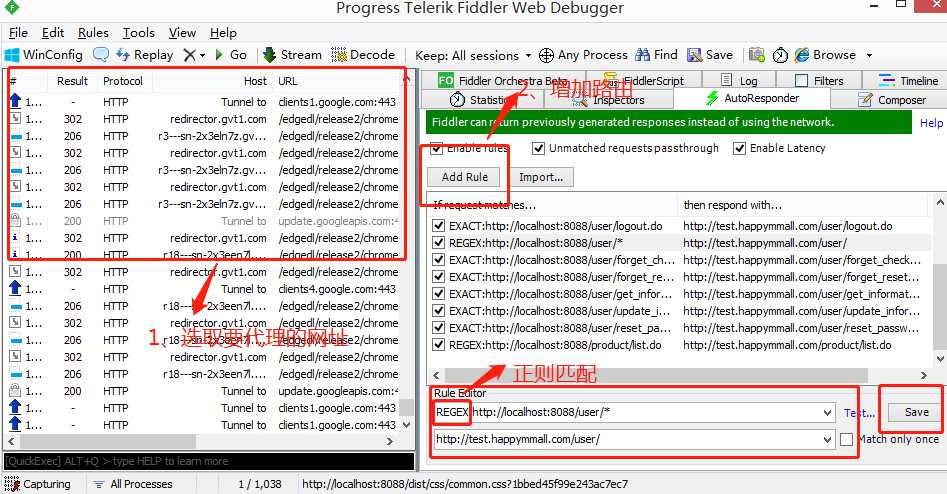Open the Browse dropdown arrow
The image size is (947, 494).
[870, 56]
